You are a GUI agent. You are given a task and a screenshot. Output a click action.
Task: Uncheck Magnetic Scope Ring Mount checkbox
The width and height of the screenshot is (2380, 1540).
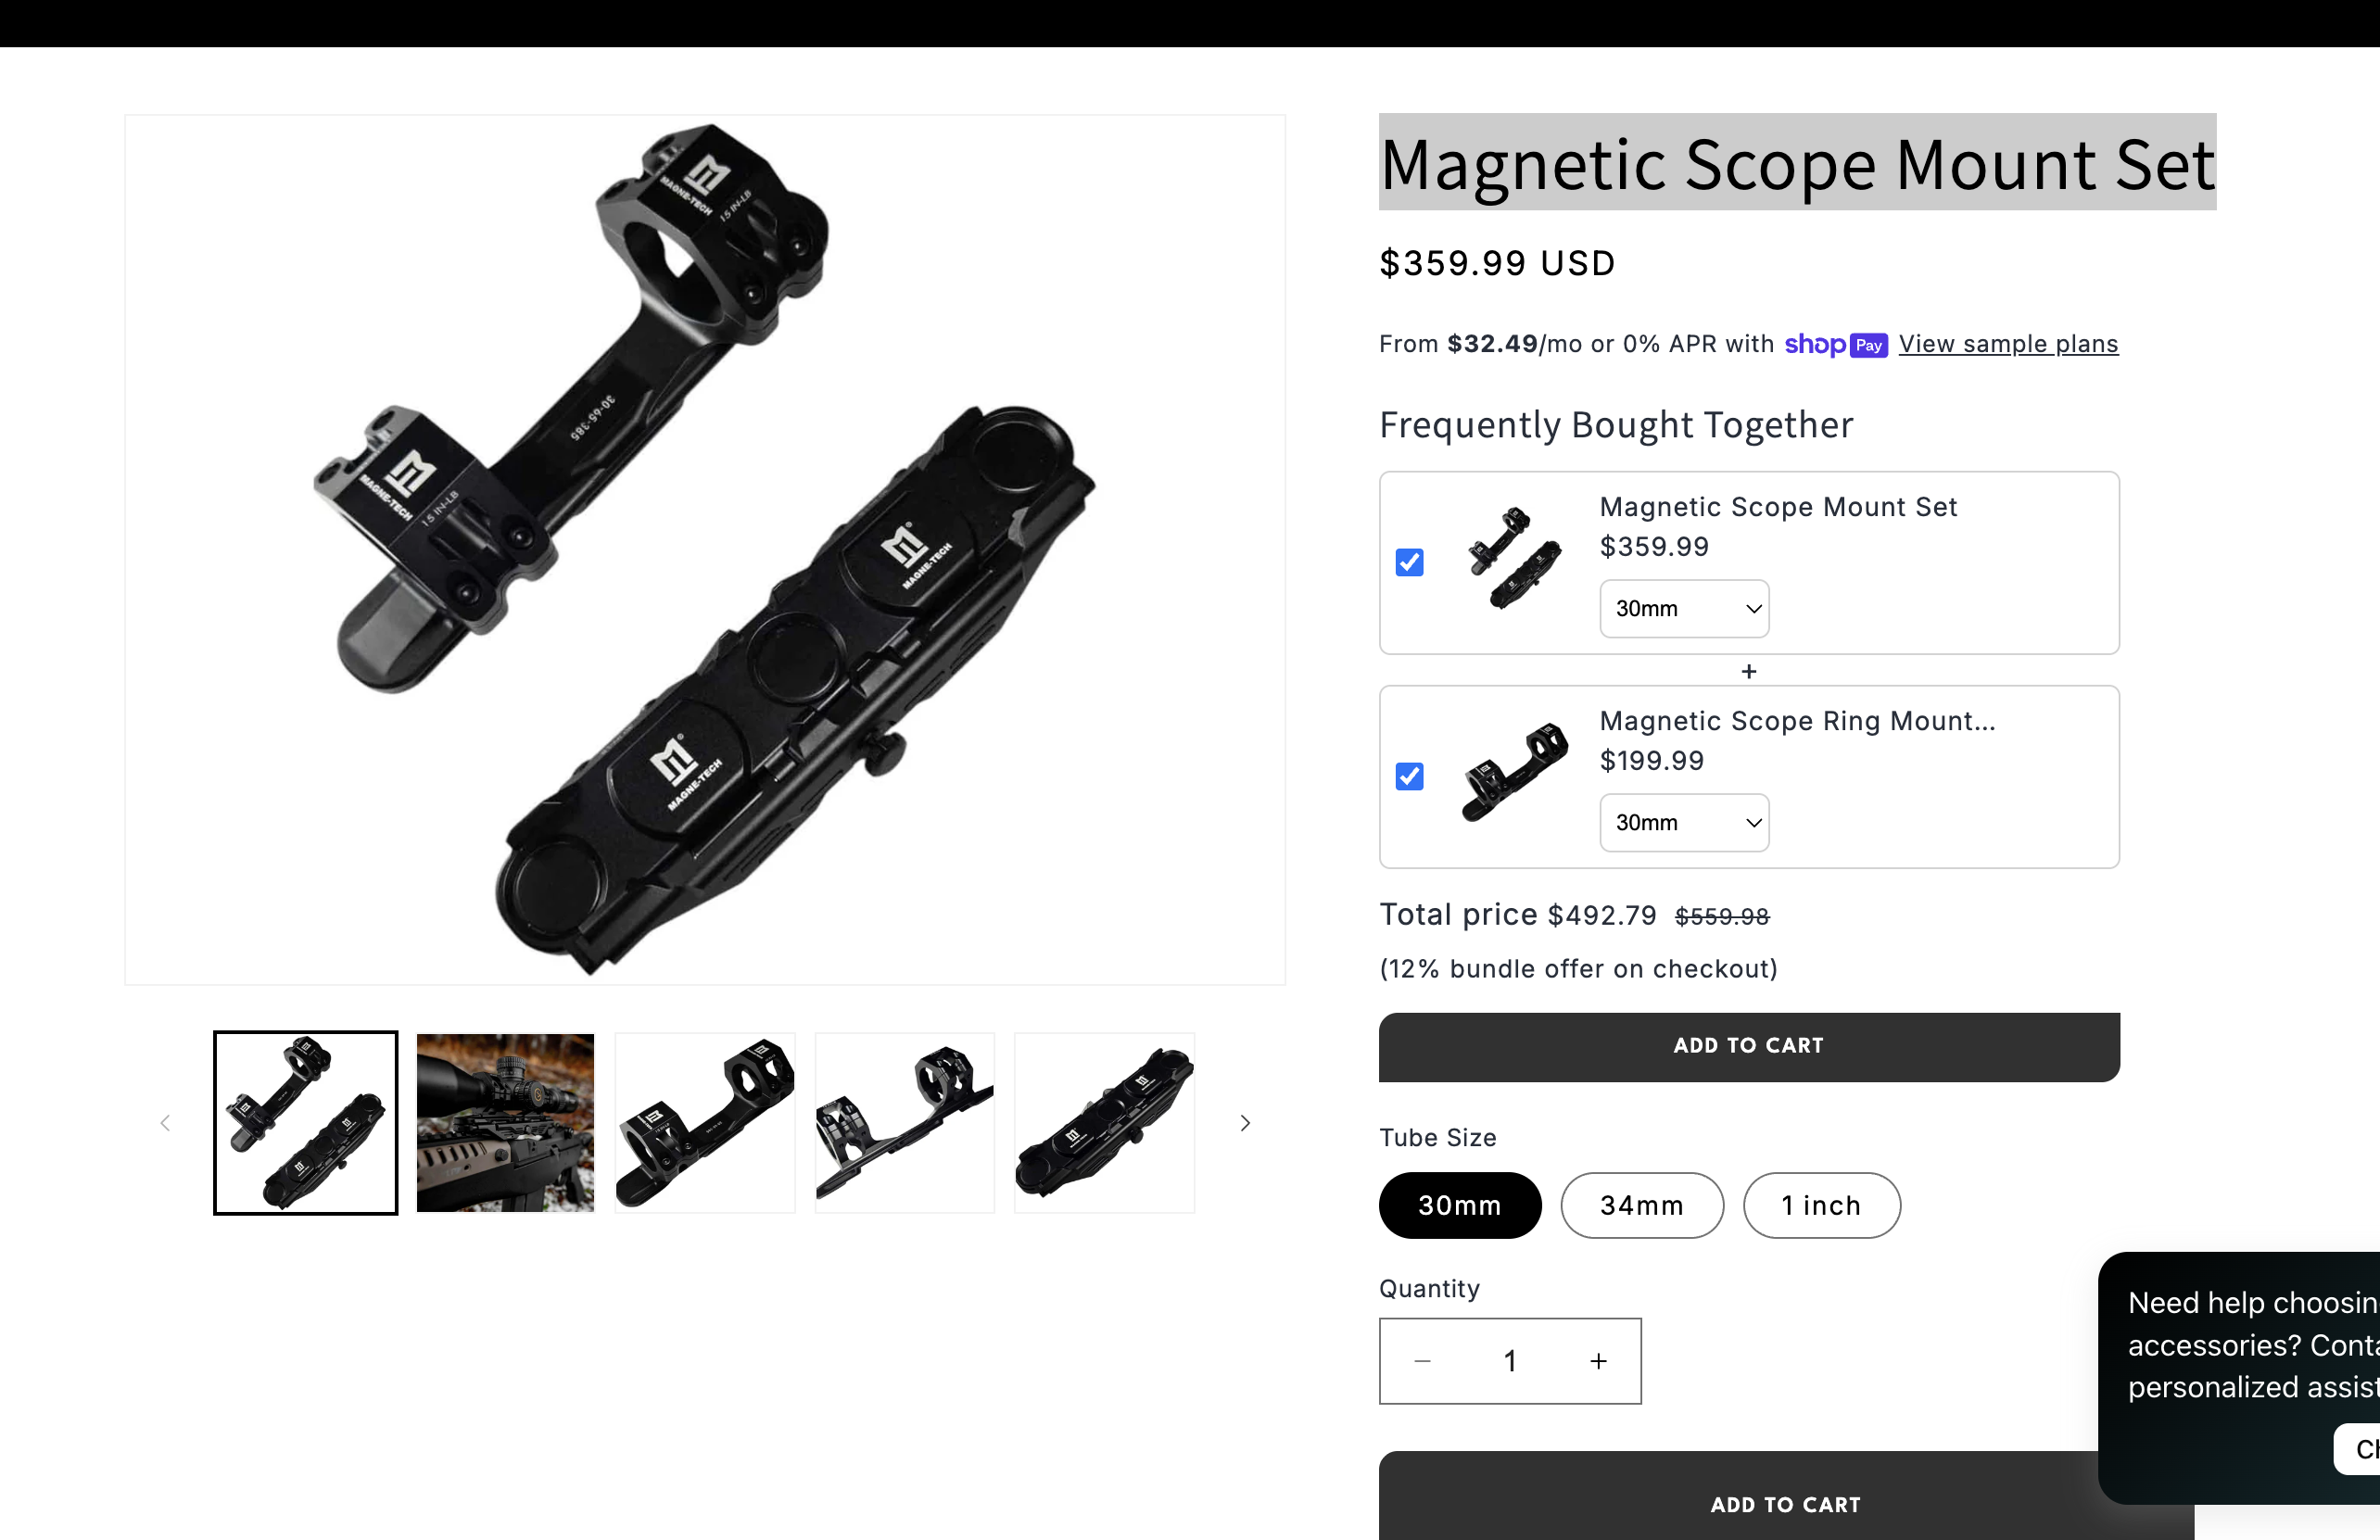tap(1409, 776)
